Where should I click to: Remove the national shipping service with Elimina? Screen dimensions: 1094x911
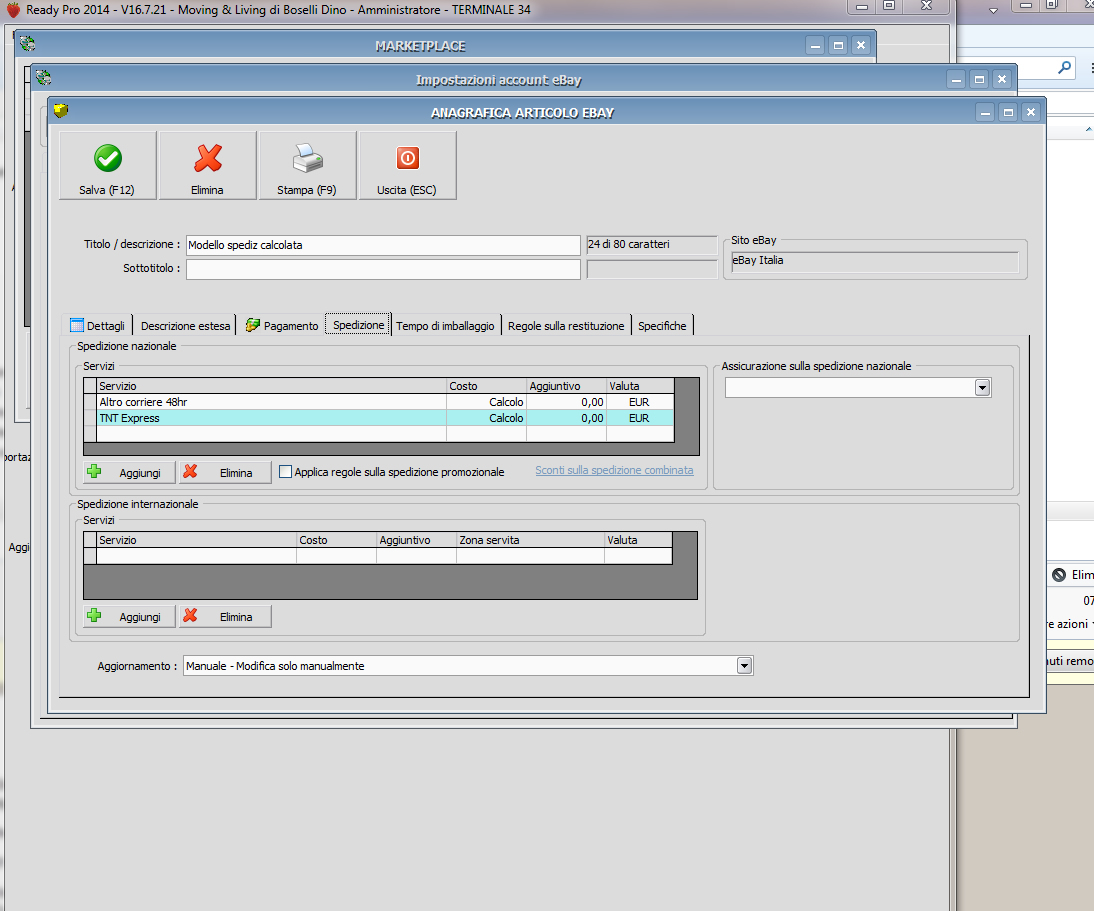pos(225,472)
